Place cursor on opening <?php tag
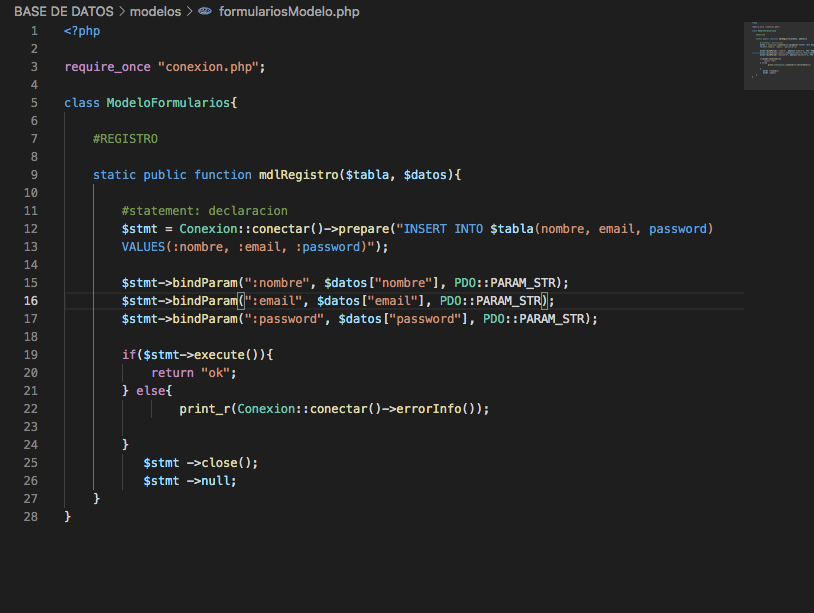Viewport: 814px width, 613px height. tap(82, 31)
